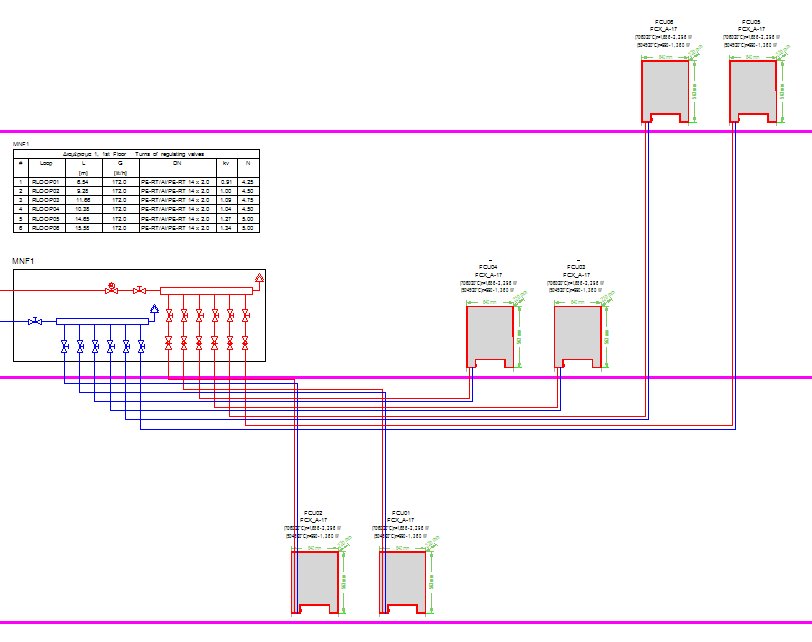Click the FCU04 fan coil unit
The image size is (812, 642).
[490, 336]
